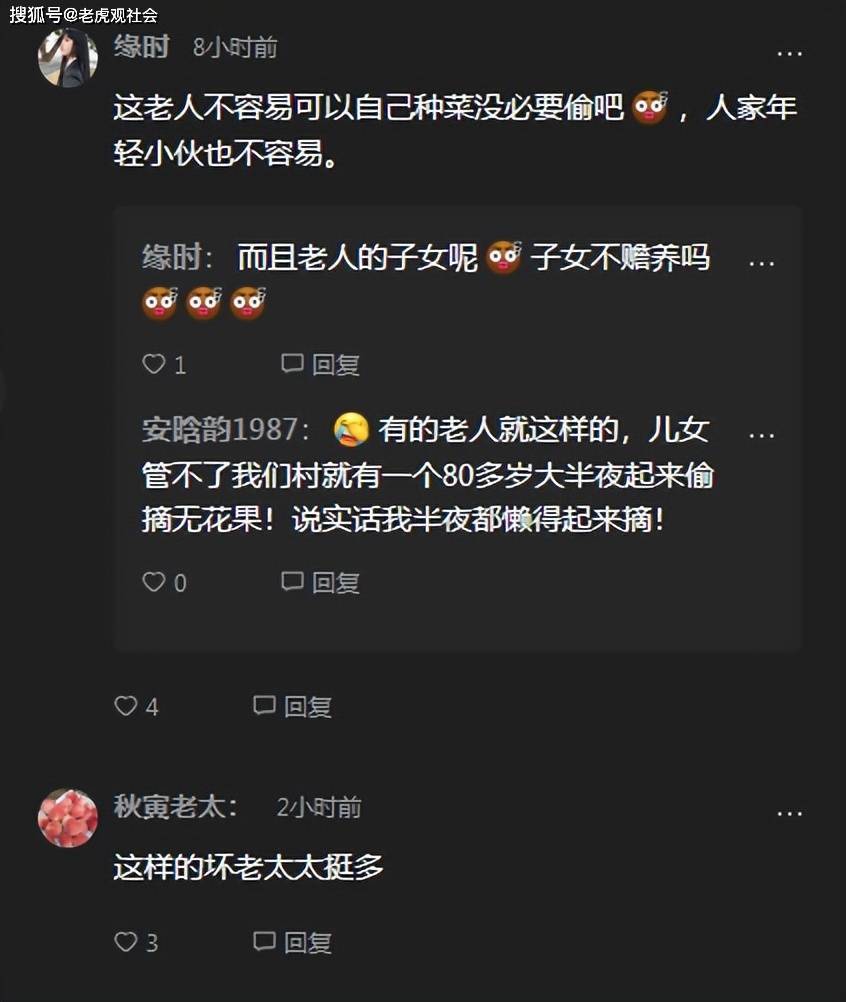Image resolution: width=846 pixels, height=1002 pixels.
Task: Reply to 安晗韵1987's comment about 无花果
Action: 320,582
